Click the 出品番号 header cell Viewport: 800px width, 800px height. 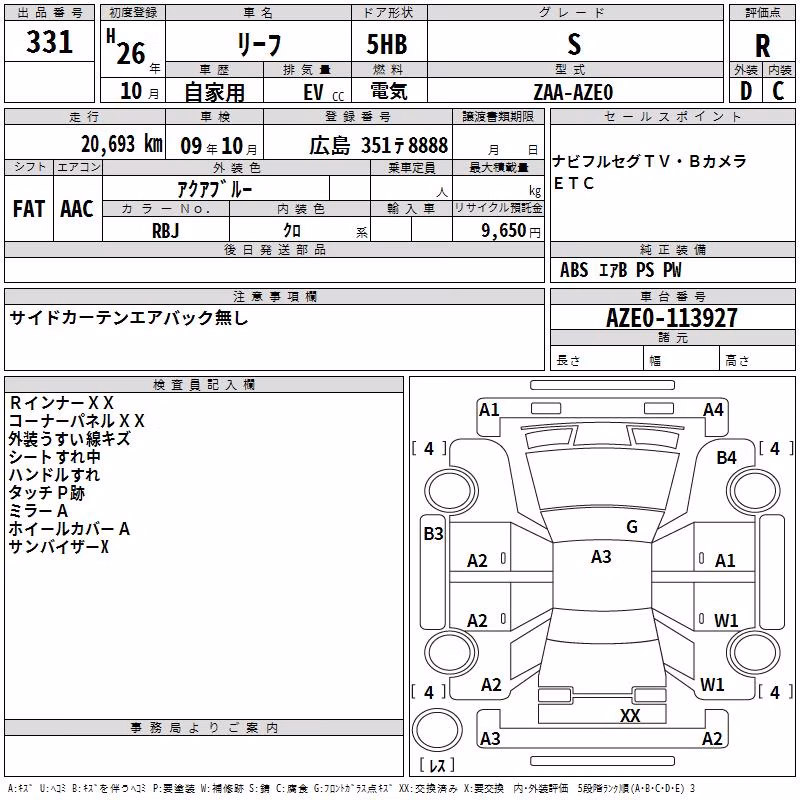(x=49, y=13)
